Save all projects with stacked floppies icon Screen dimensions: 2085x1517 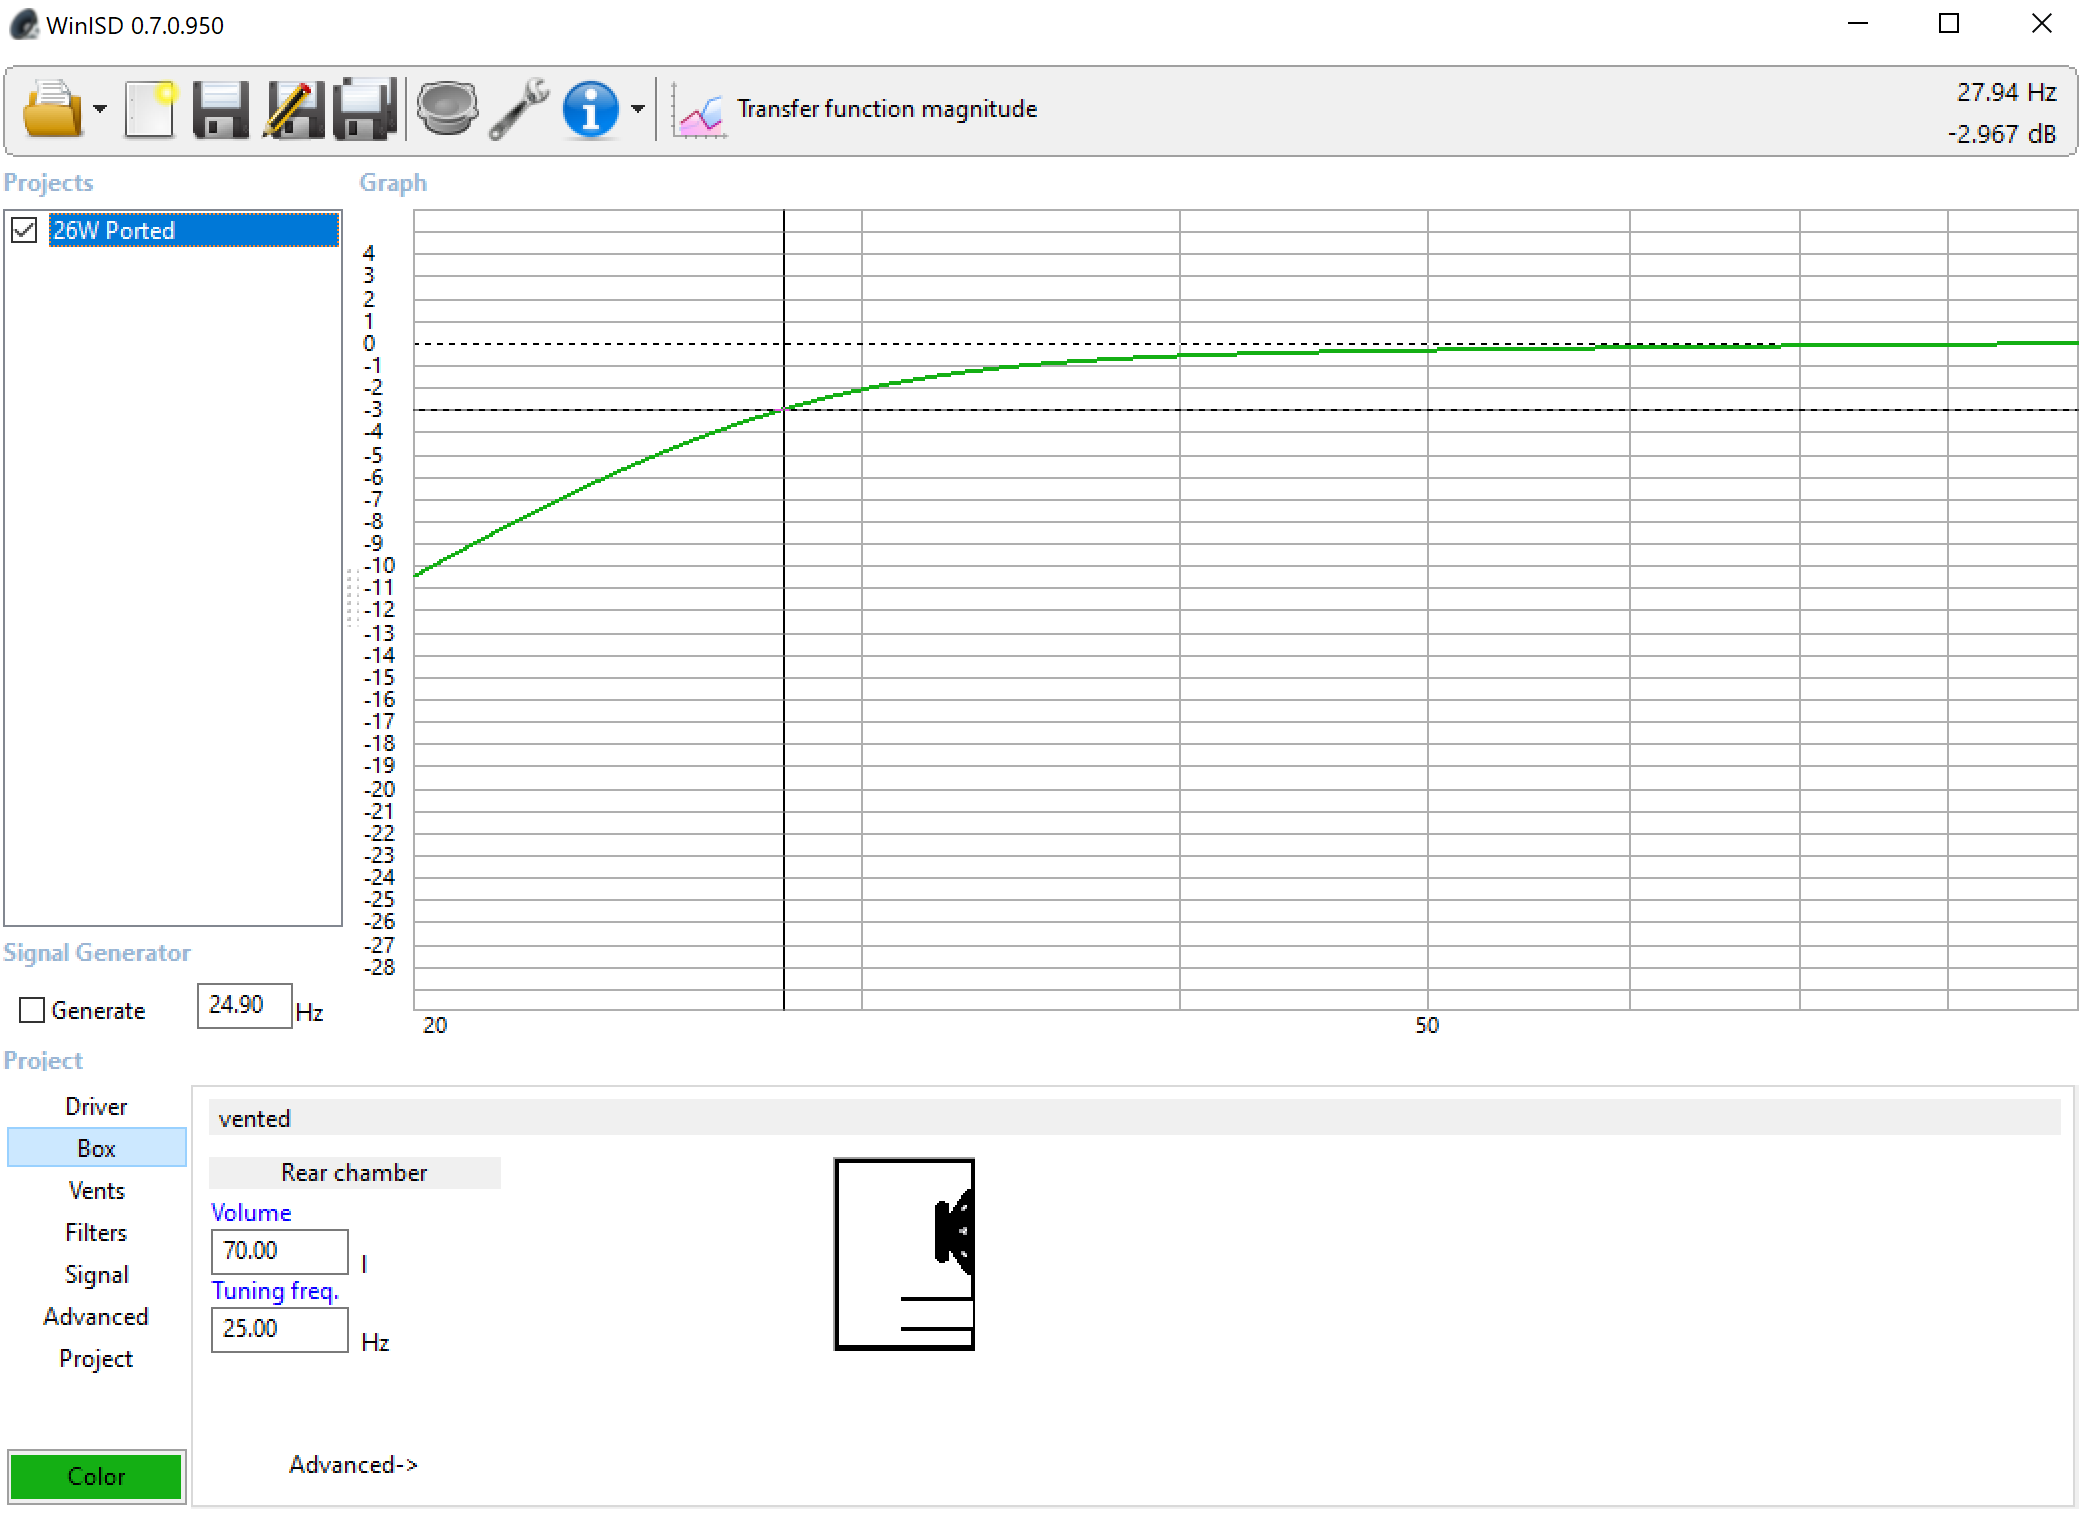tap(365, 108)
